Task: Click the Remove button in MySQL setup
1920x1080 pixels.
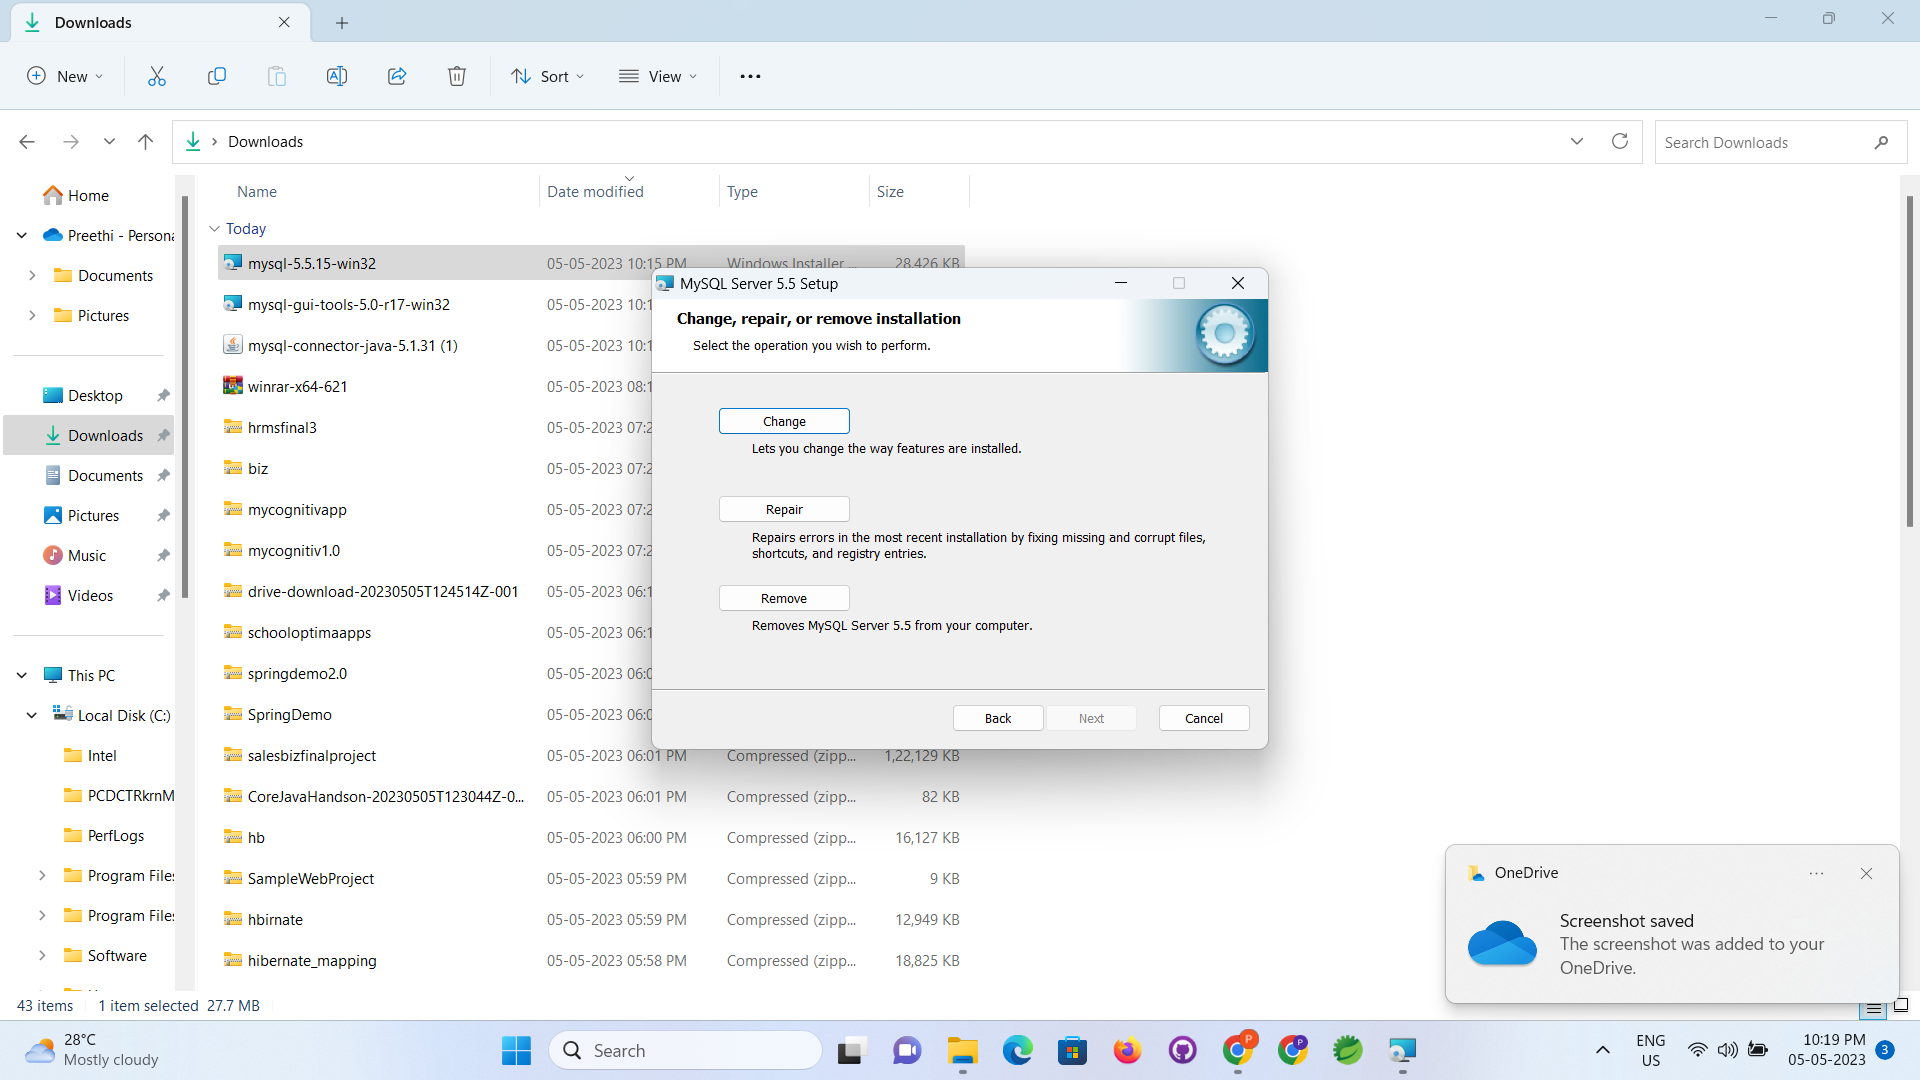Action: coord(784,598)
